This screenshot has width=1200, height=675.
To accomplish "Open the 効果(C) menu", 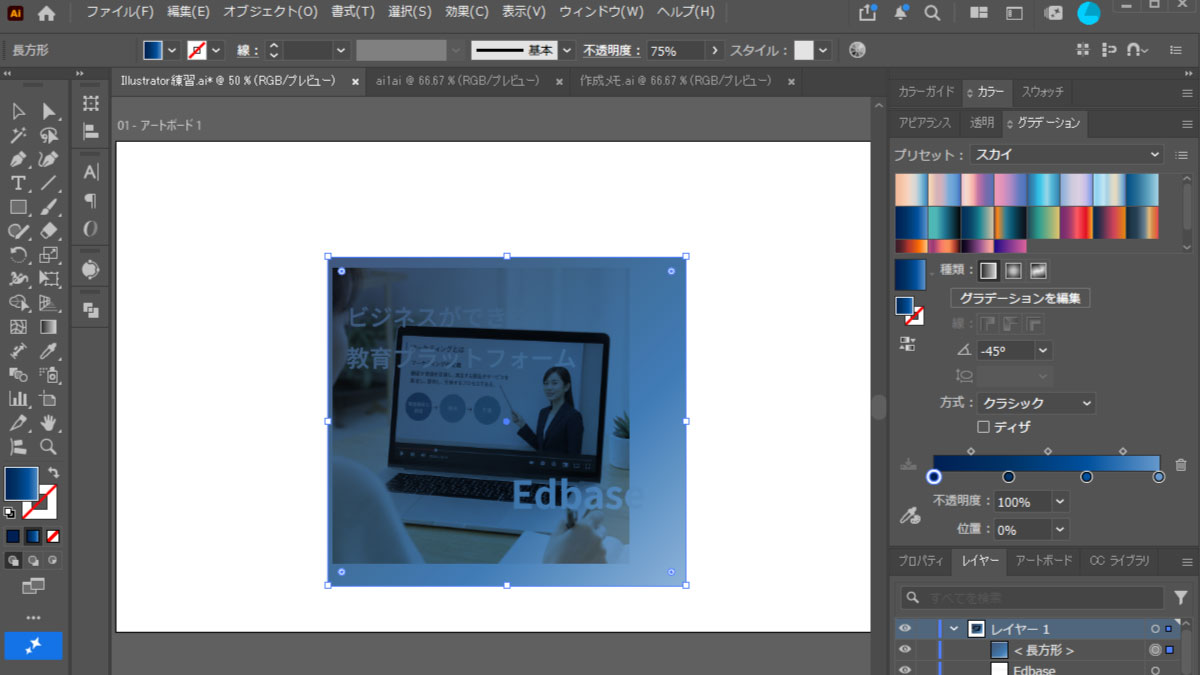I will [x=467, y=13].
